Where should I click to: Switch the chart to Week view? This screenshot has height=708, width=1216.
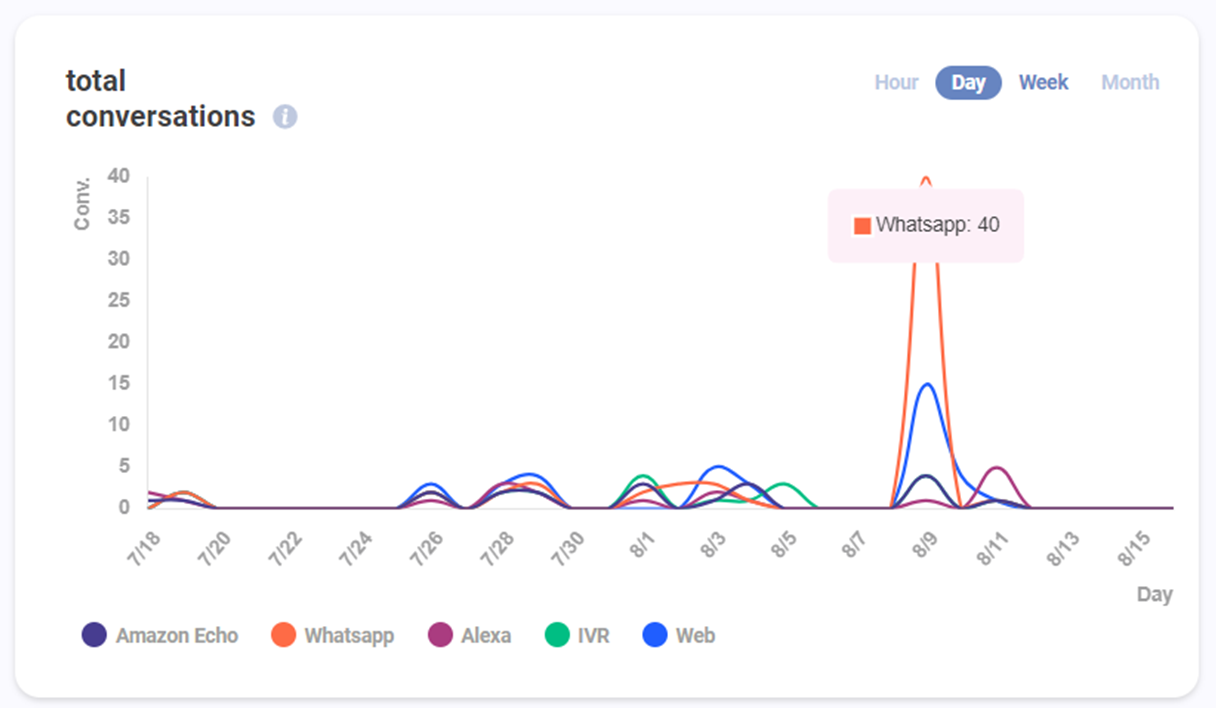tap(1043, 83)
